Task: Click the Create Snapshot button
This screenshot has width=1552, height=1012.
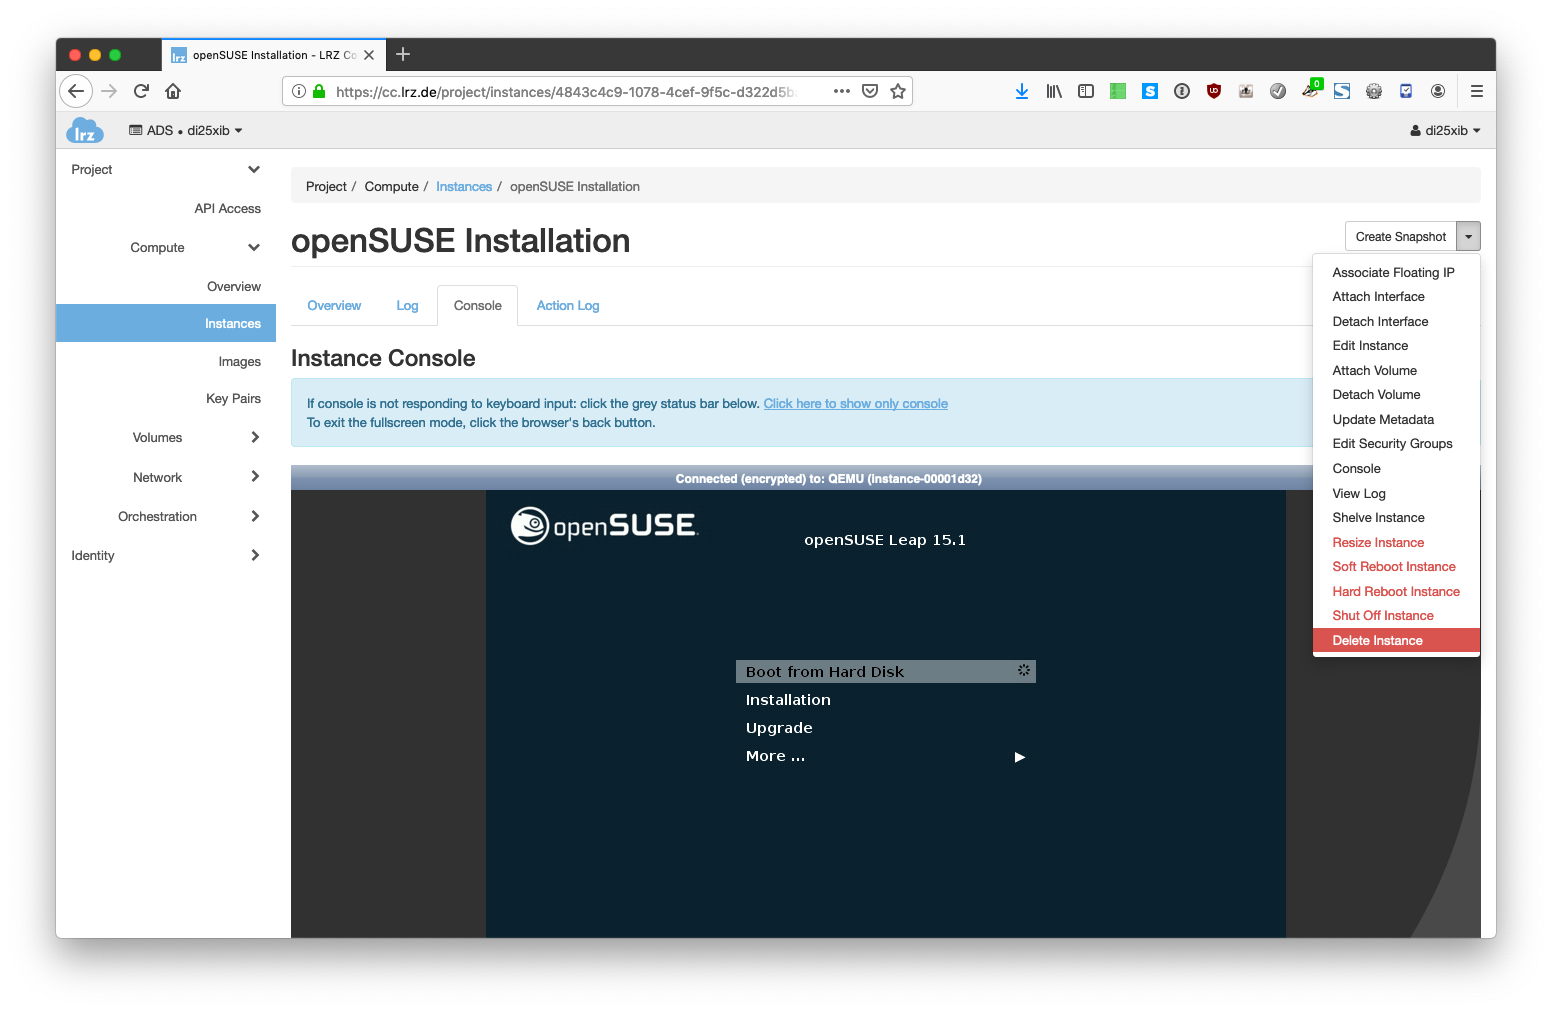Action: [1400, 237]
